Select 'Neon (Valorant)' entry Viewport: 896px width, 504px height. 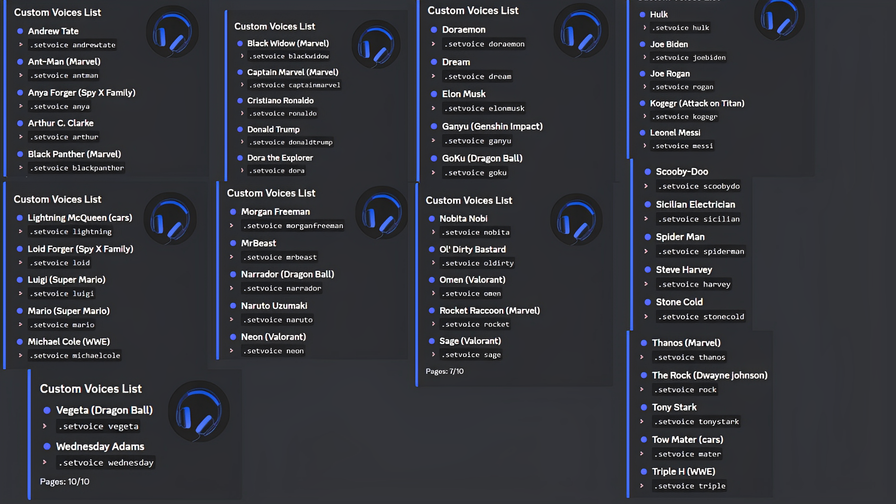coord(273,337)
